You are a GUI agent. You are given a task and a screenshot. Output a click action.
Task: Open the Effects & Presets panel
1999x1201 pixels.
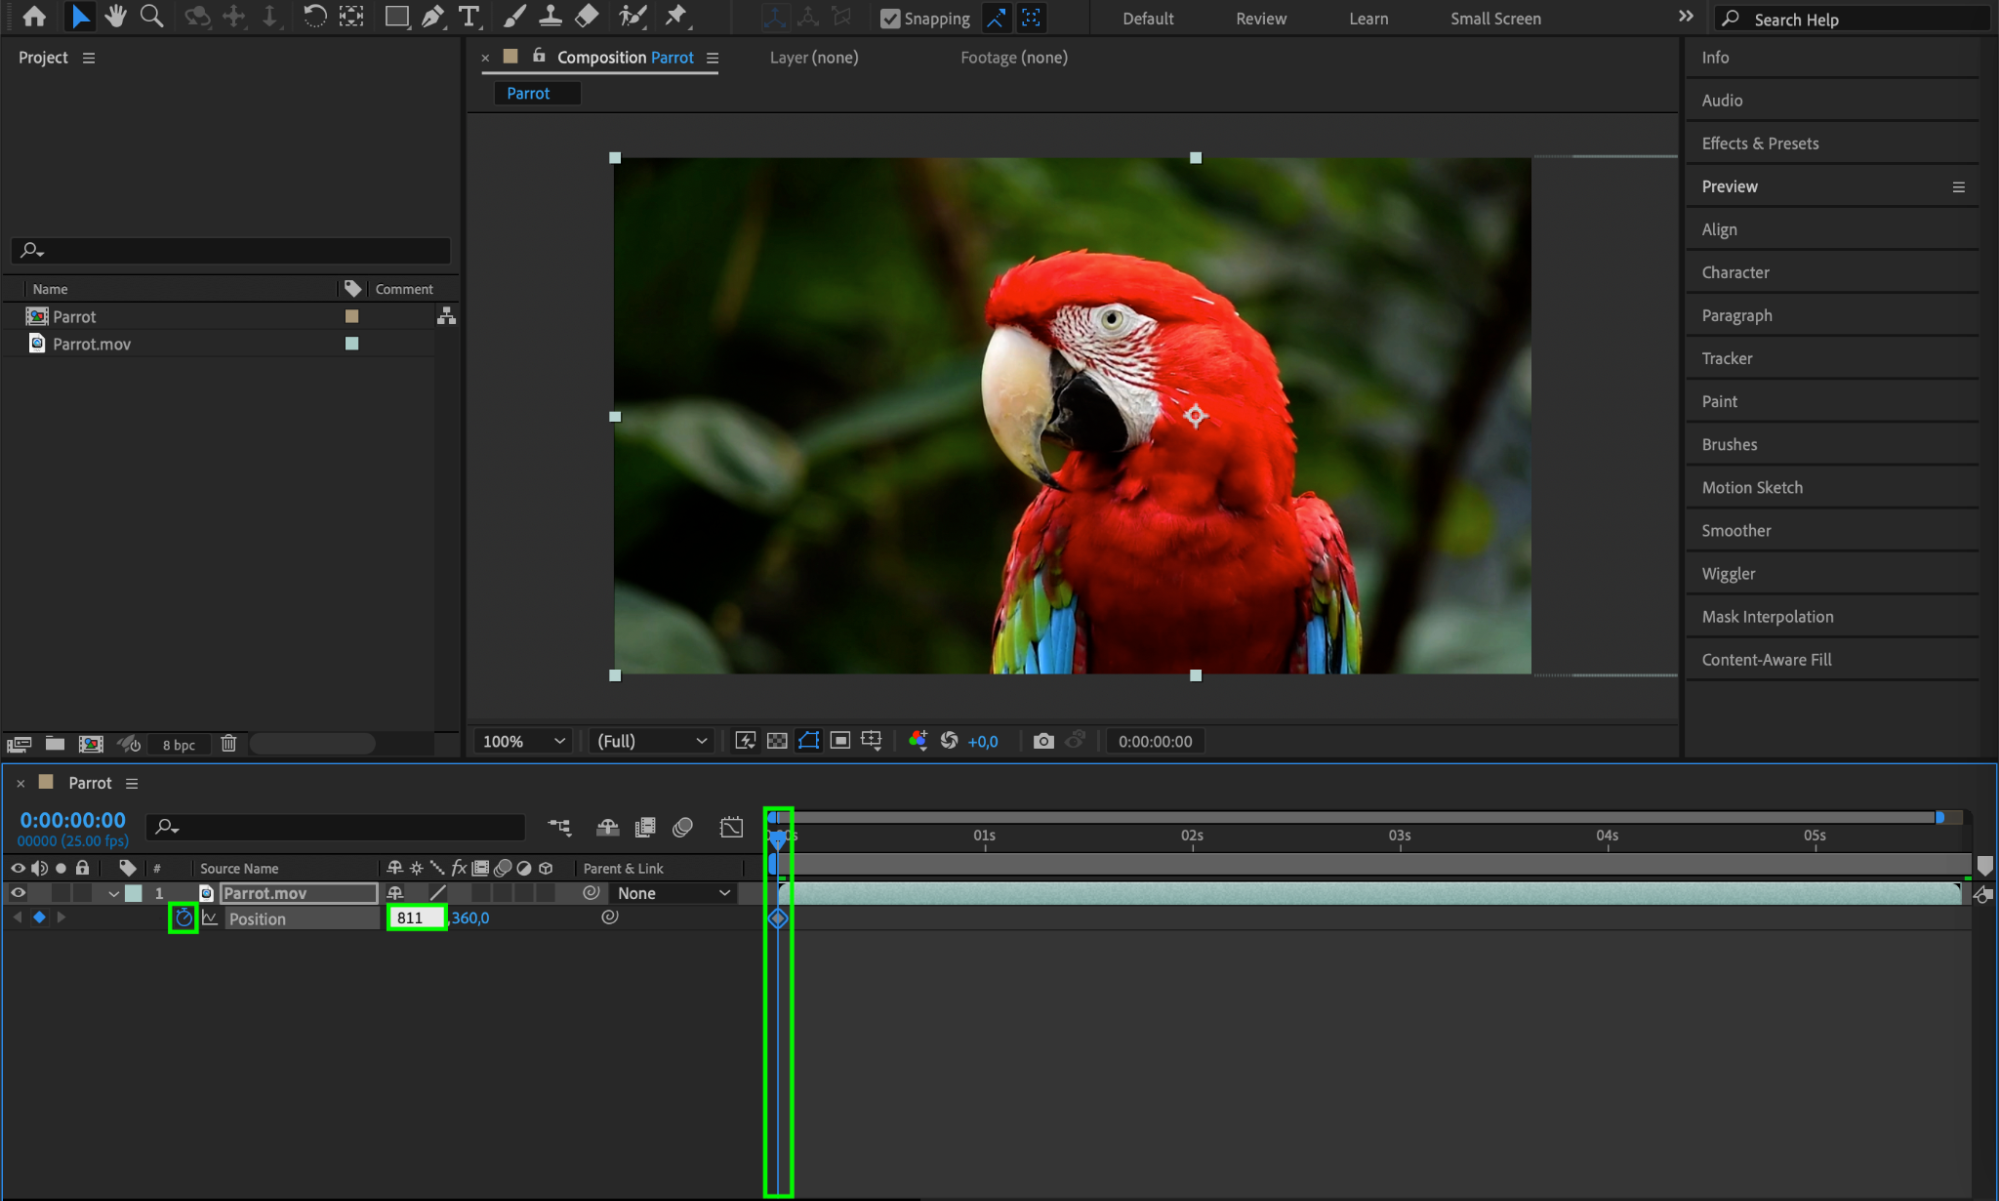pos(1759,143)
